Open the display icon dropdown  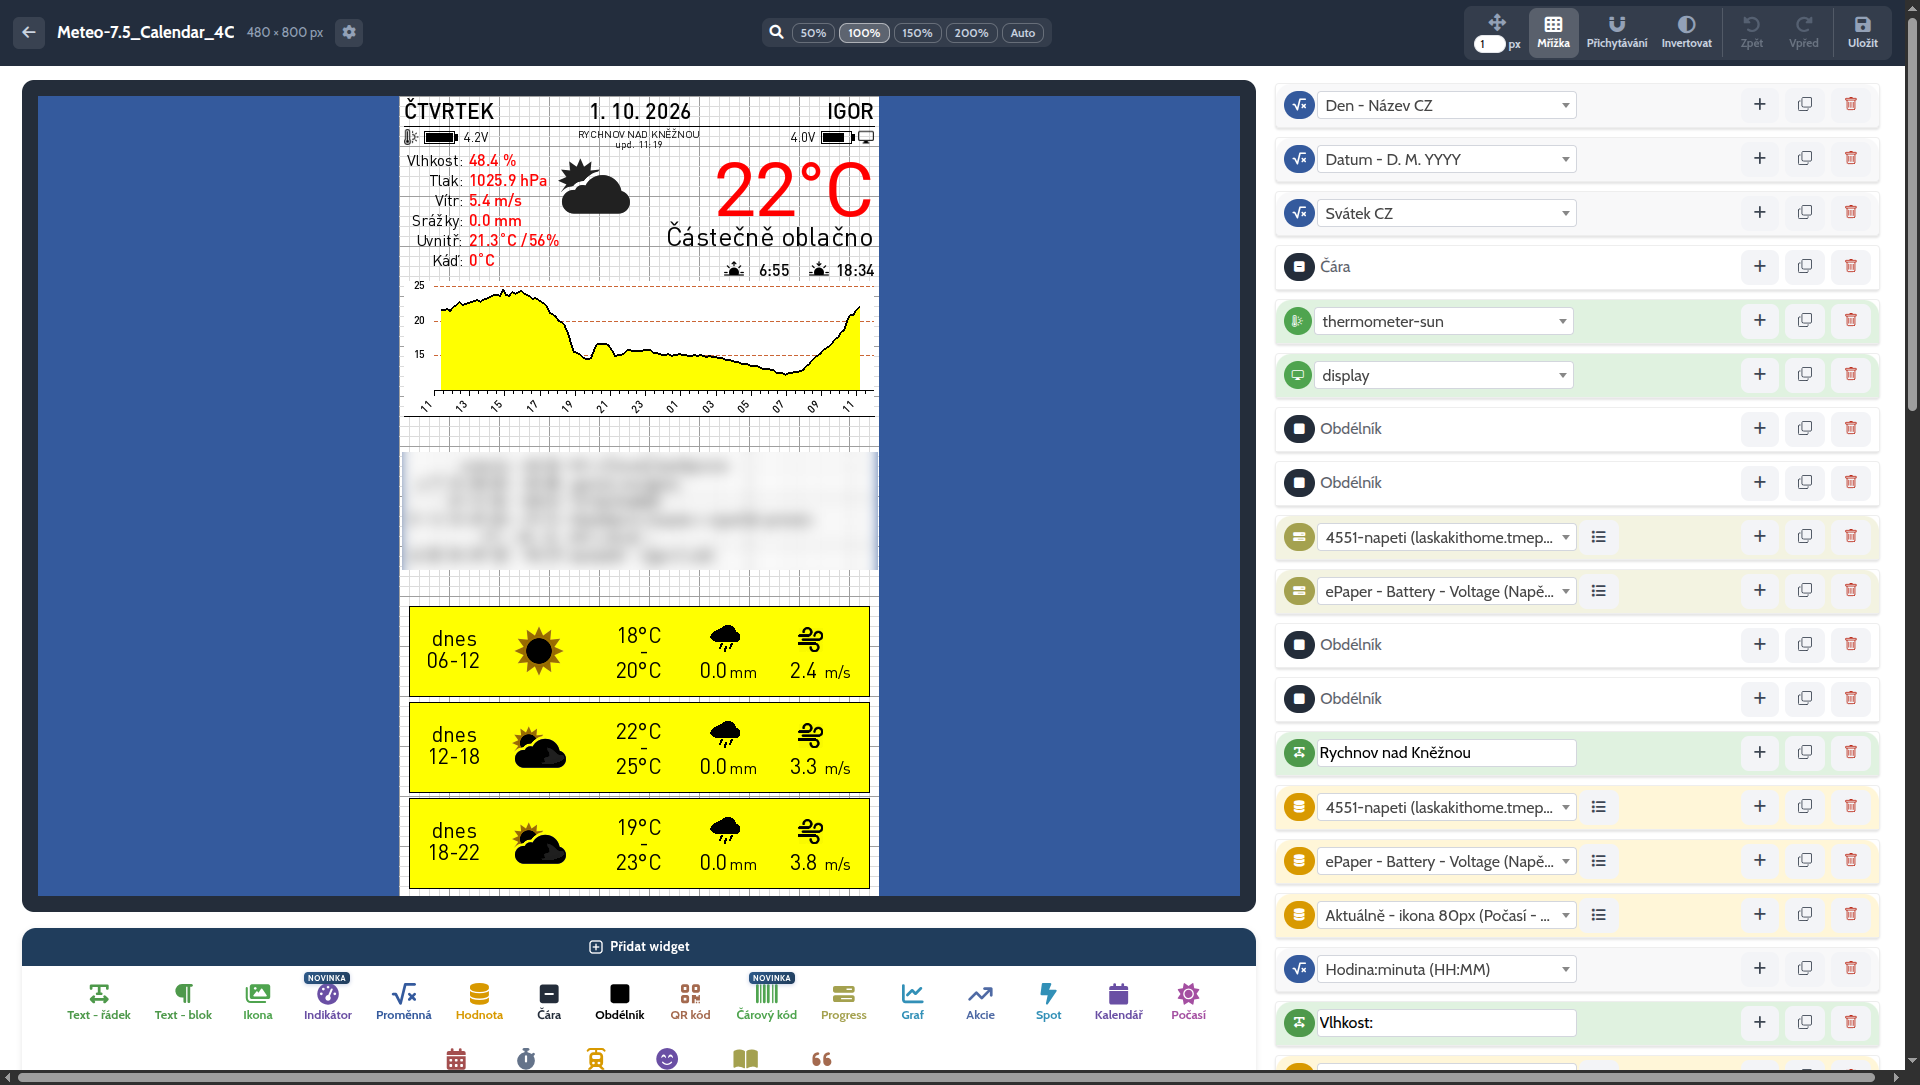(x=1443, y=375)
